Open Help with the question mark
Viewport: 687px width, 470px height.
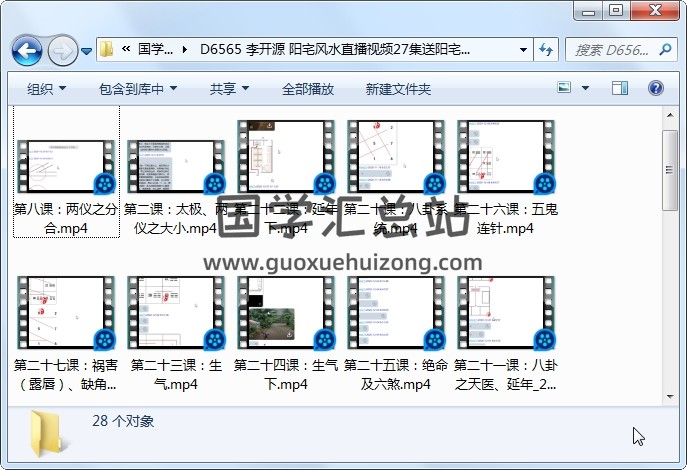[655, 88]
